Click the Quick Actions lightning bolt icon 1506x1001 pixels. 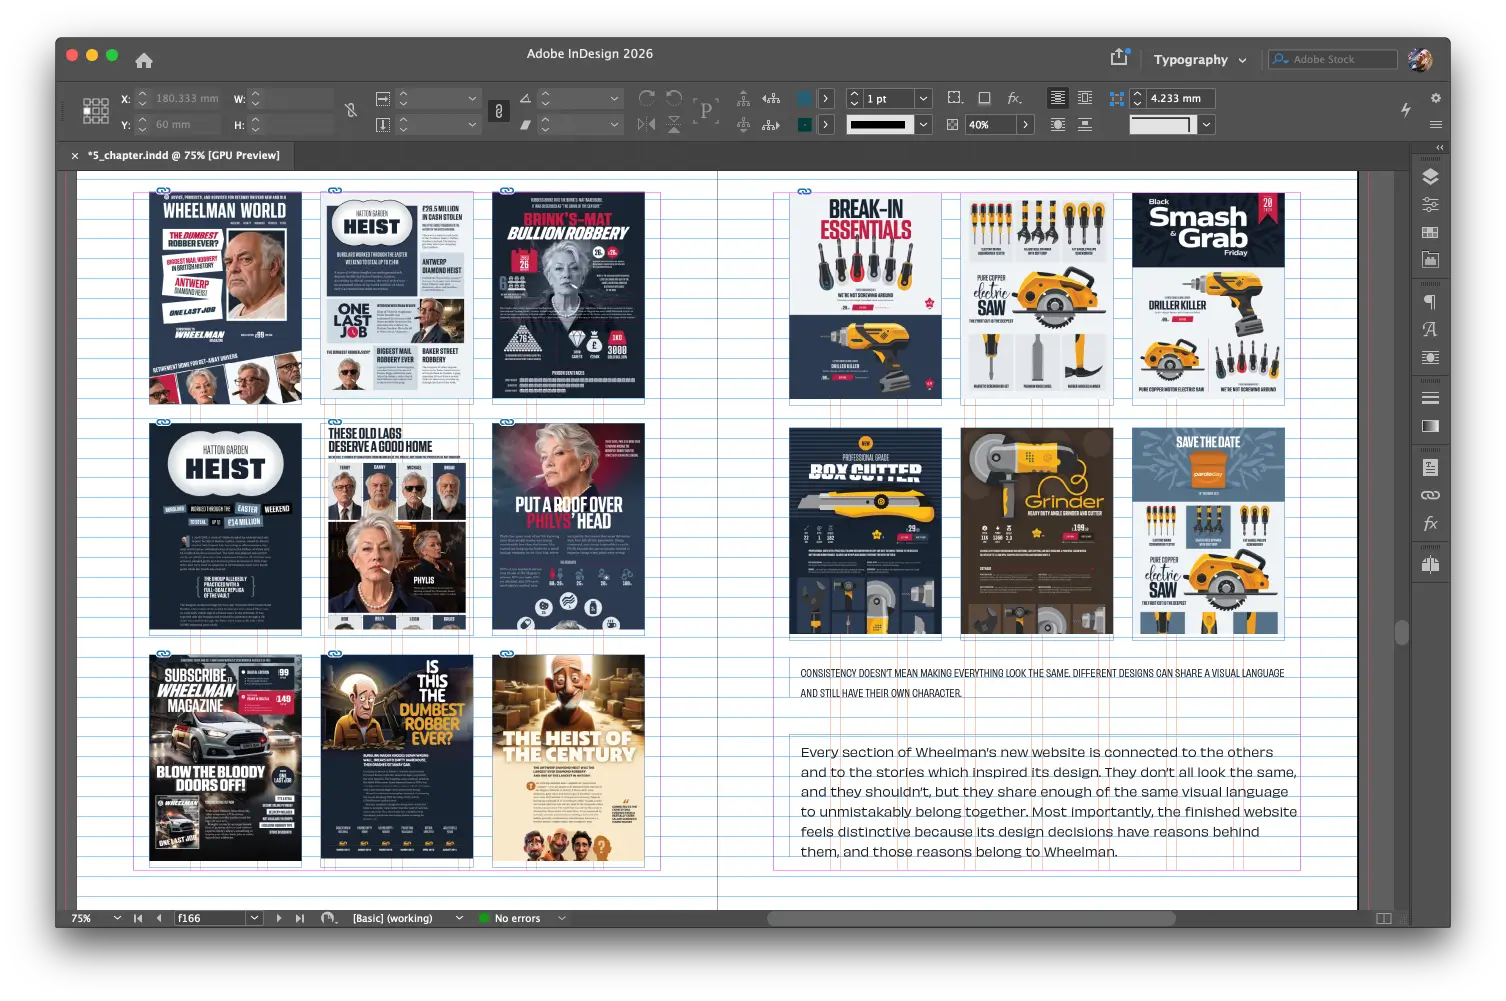click(1405, 110)
